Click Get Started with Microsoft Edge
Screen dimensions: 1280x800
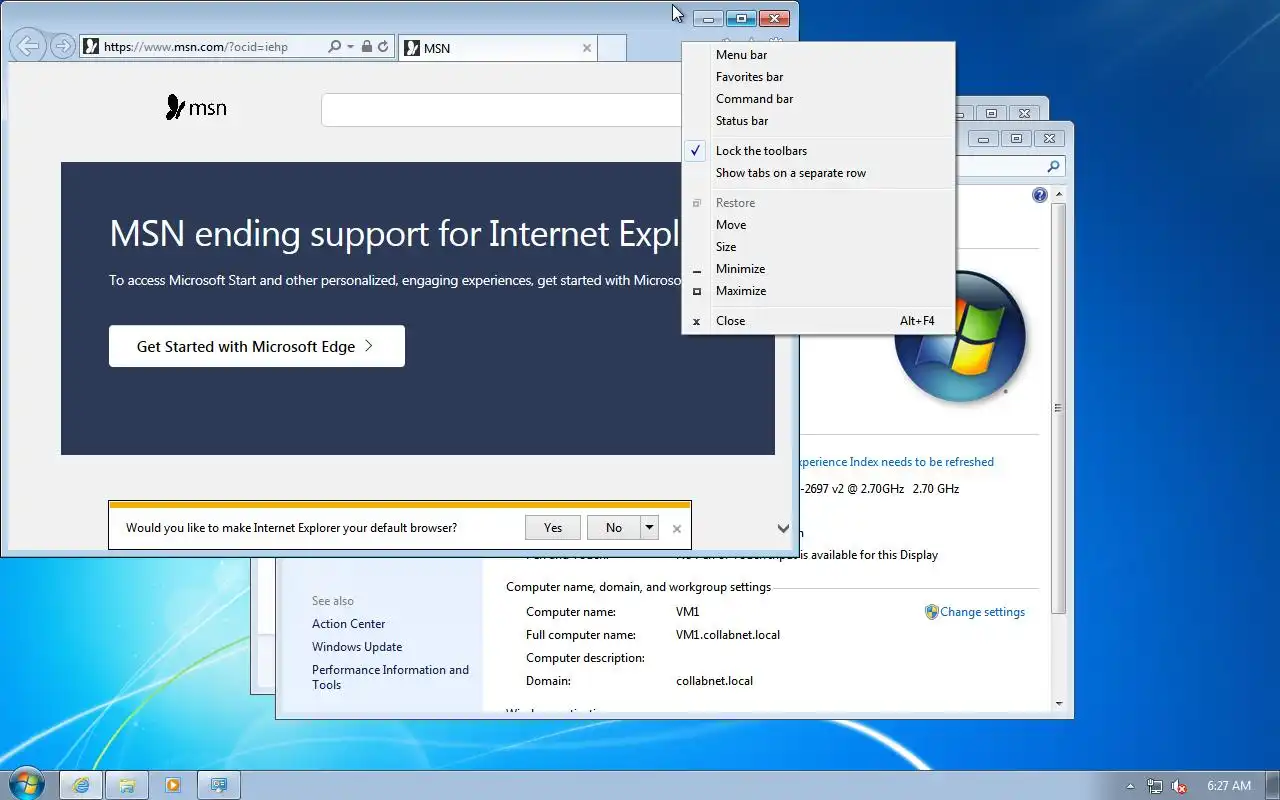coord(257,346)
